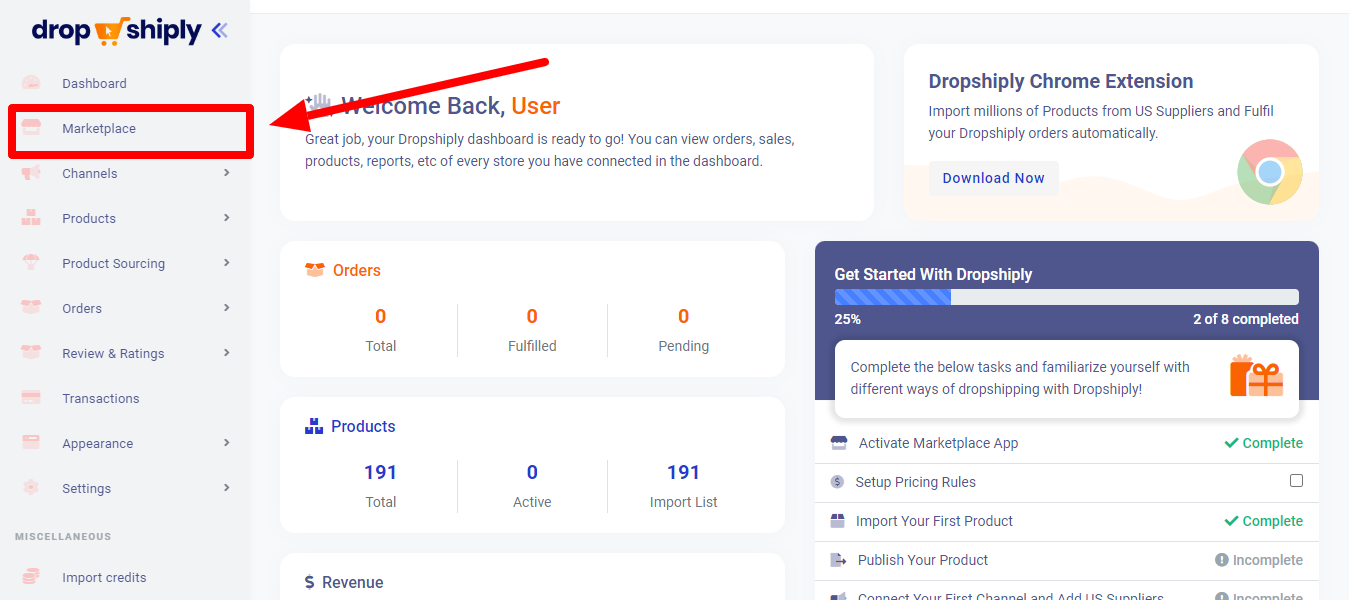Click the Channels megaphone icon
1349x600 pixels.
point(31,173)
